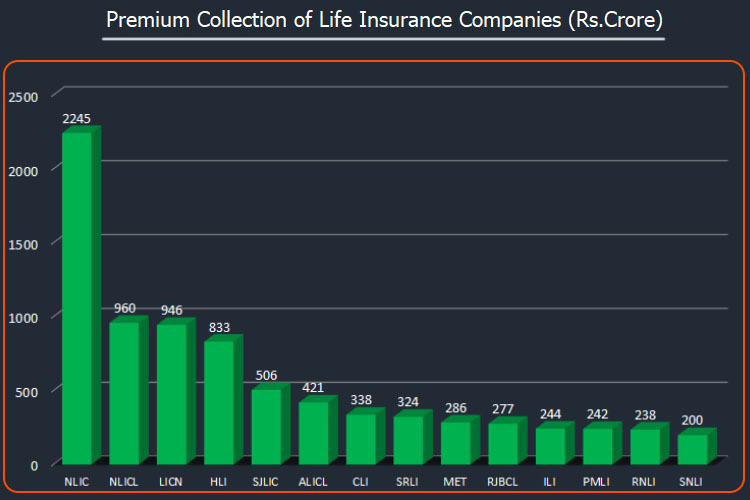Click the 2245 data label
The height and width of the screenshot is (500, 750).
click(x=77, y=119)
